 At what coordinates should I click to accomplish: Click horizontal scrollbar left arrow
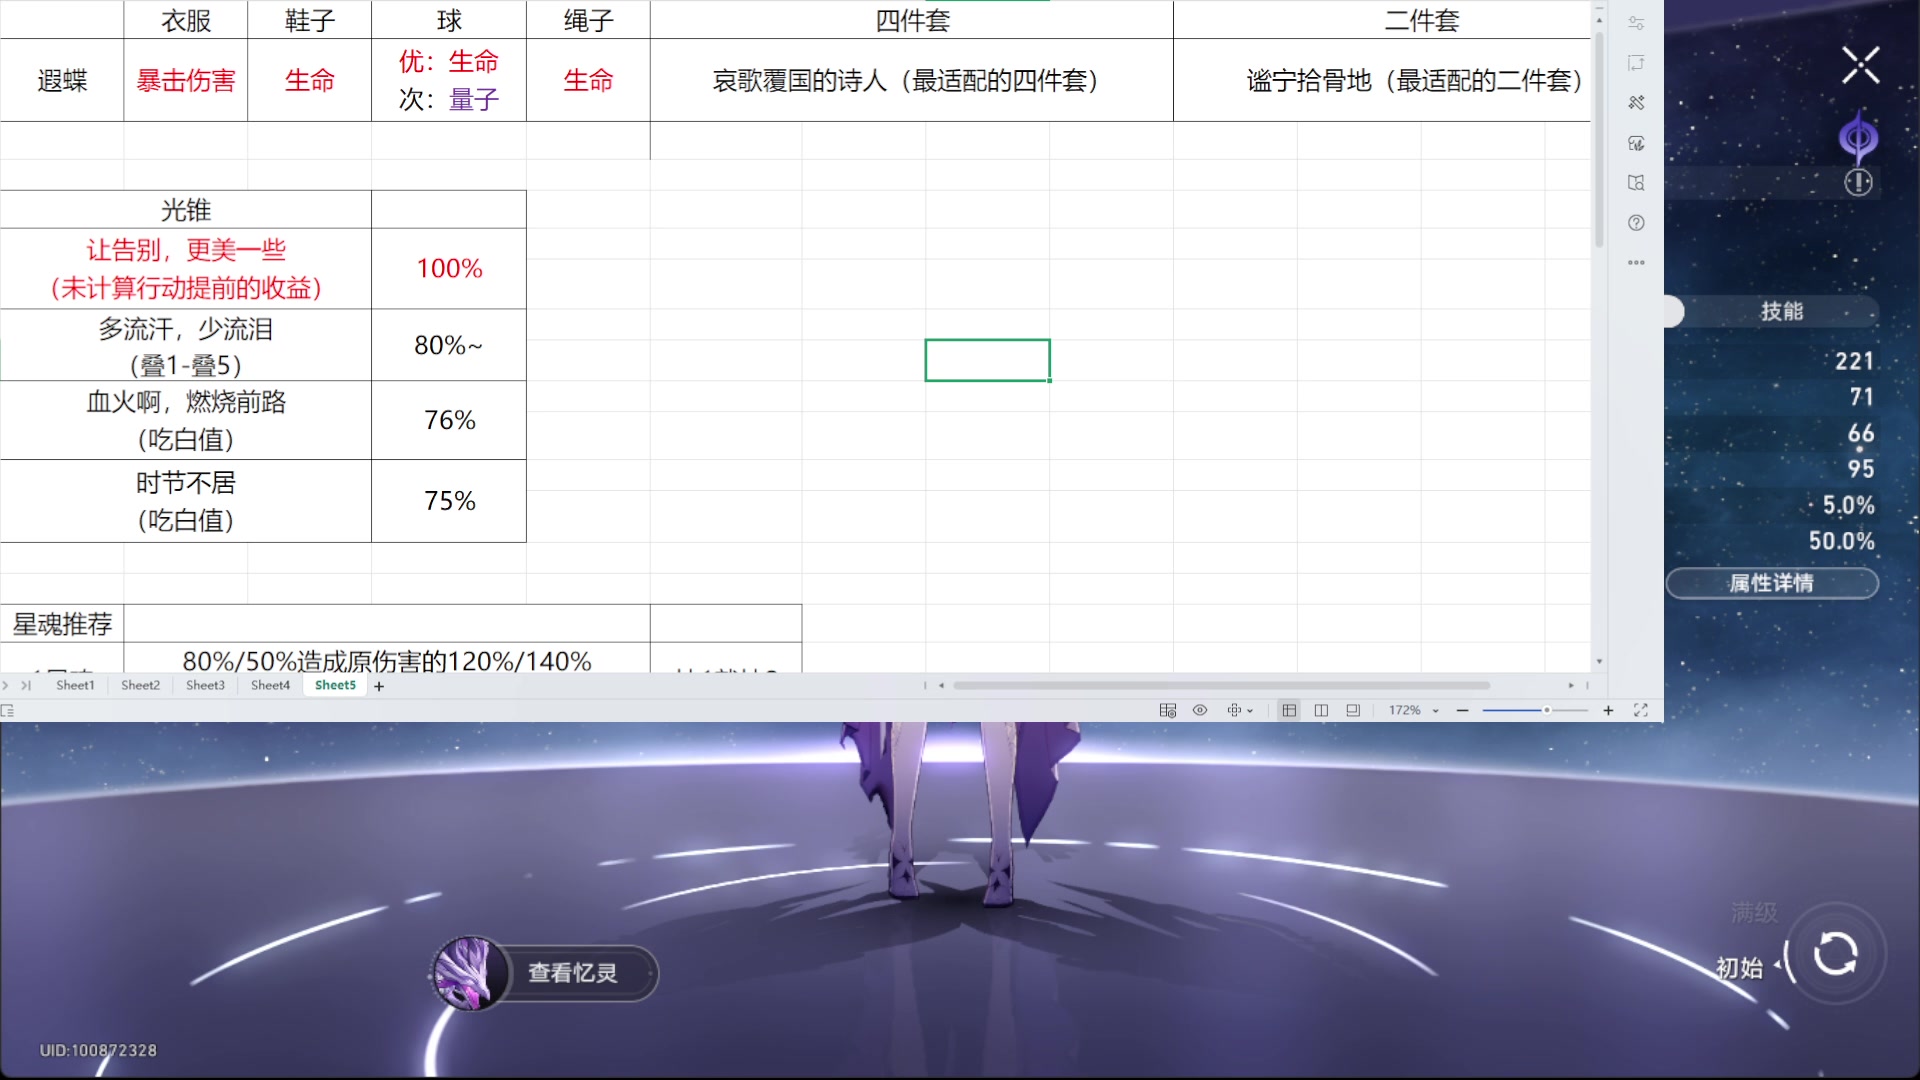[941, 686]
